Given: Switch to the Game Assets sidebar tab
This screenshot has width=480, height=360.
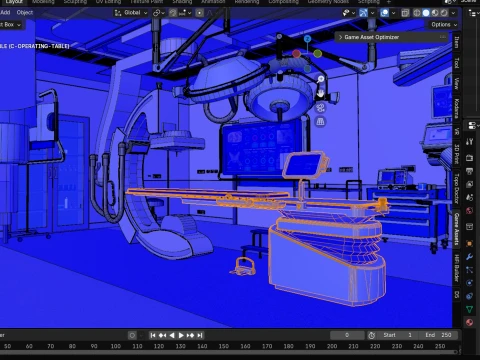Looking at the screenshot, I should (x=457, y=229).
